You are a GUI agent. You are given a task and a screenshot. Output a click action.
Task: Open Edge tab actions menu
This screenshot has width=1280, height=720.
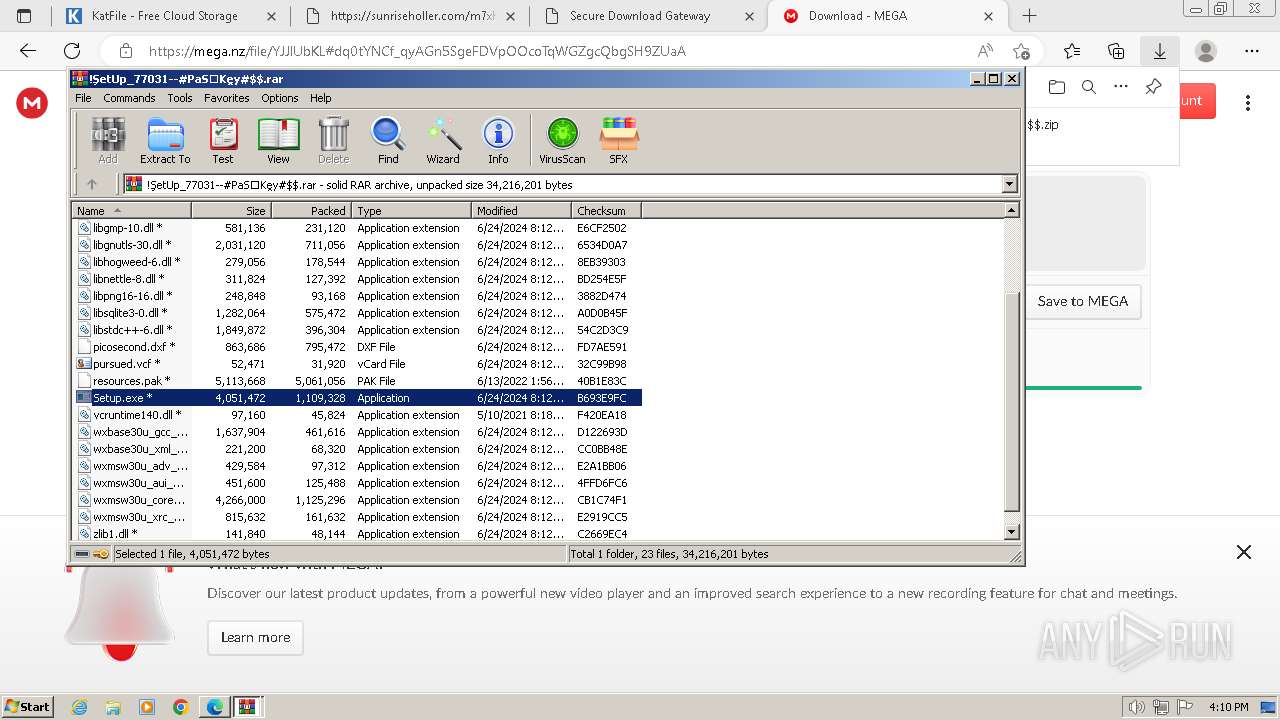(25, 16)
